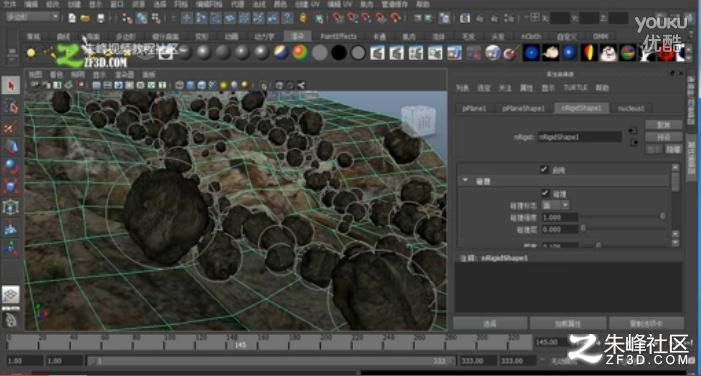The image size is (701, 376).
Task: Switch to the pPlaneShape1 tab
Action: (x=523, y=108)
